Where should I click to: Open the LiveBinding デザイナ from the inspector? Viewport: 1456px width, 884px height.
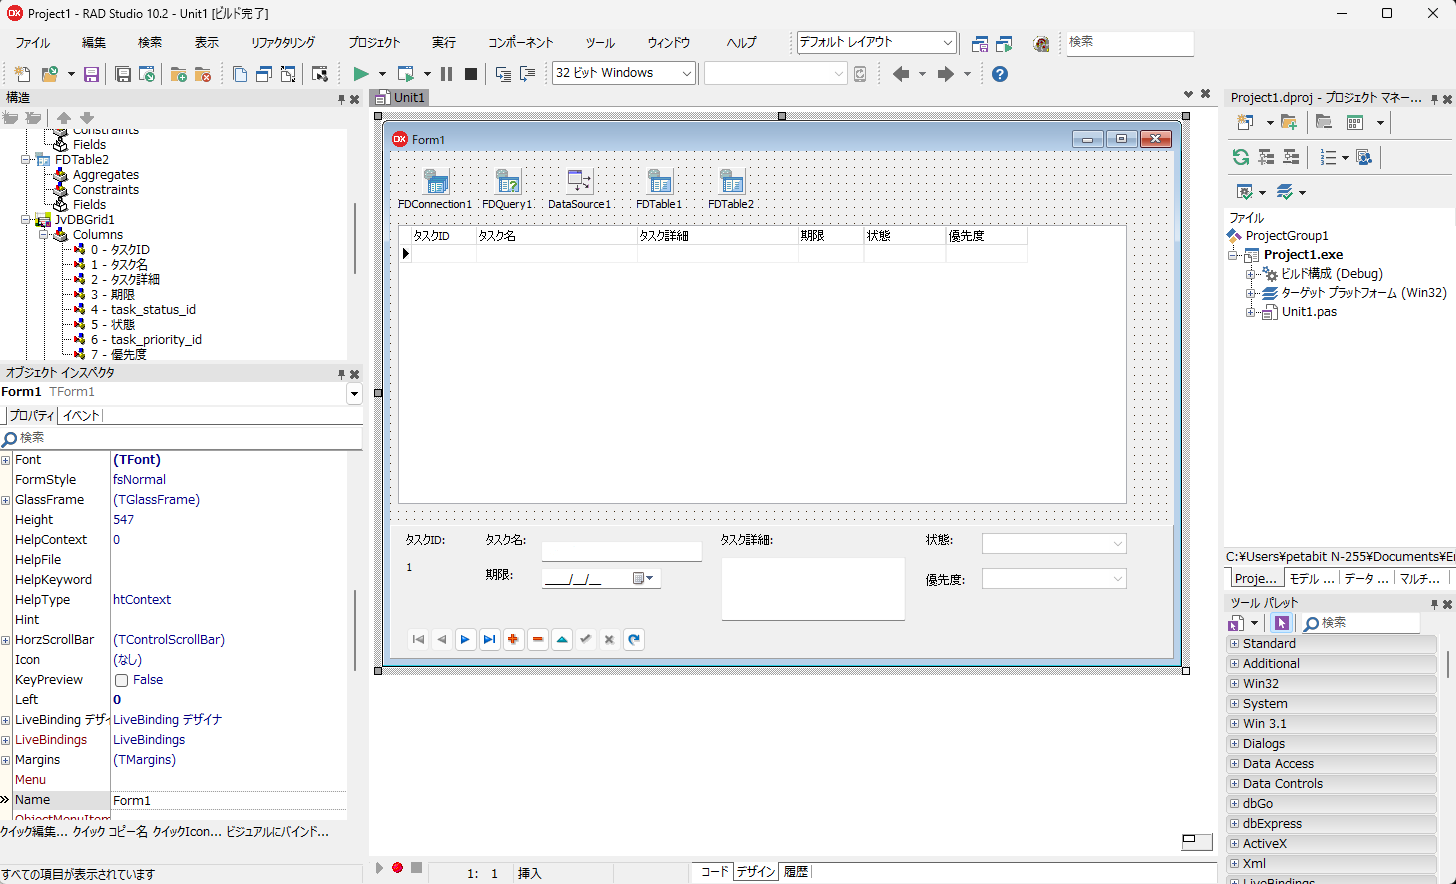pos(167,719)
